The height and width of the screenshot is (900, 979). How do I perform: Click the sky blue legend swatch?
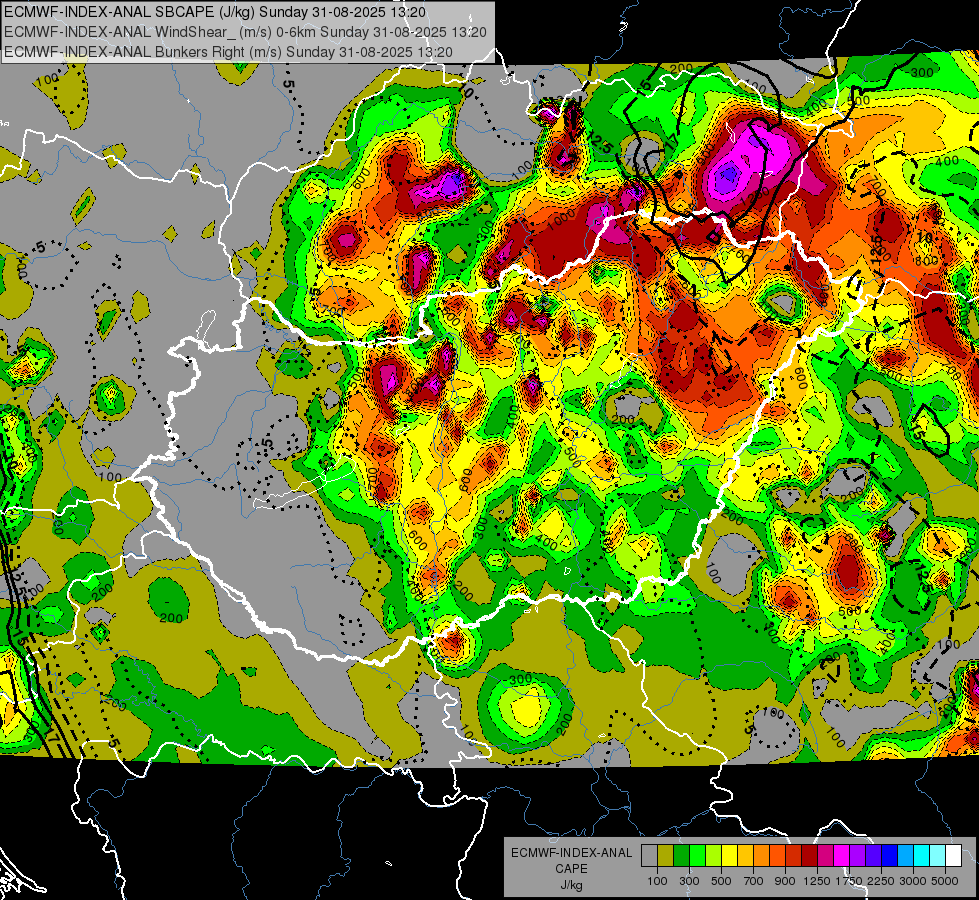point(905,855)
